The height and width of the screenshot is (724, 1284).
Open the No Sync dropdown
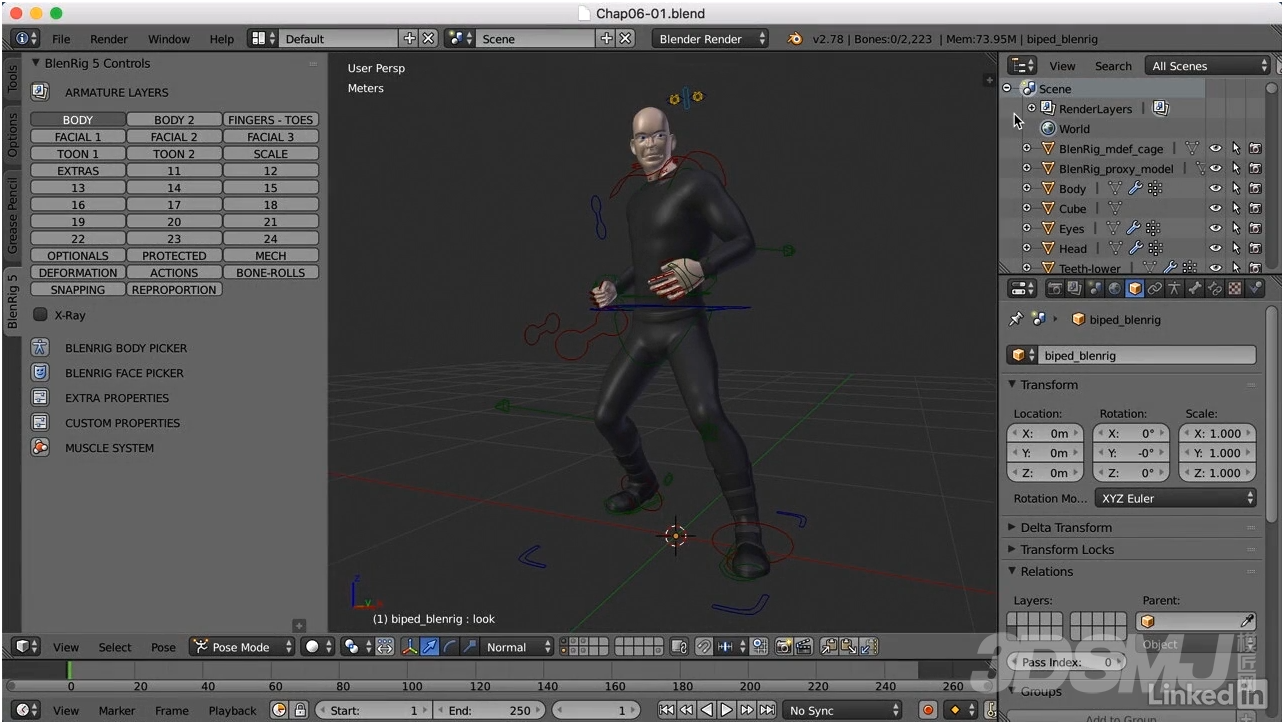pyautogui.click(x=842, y=710)
